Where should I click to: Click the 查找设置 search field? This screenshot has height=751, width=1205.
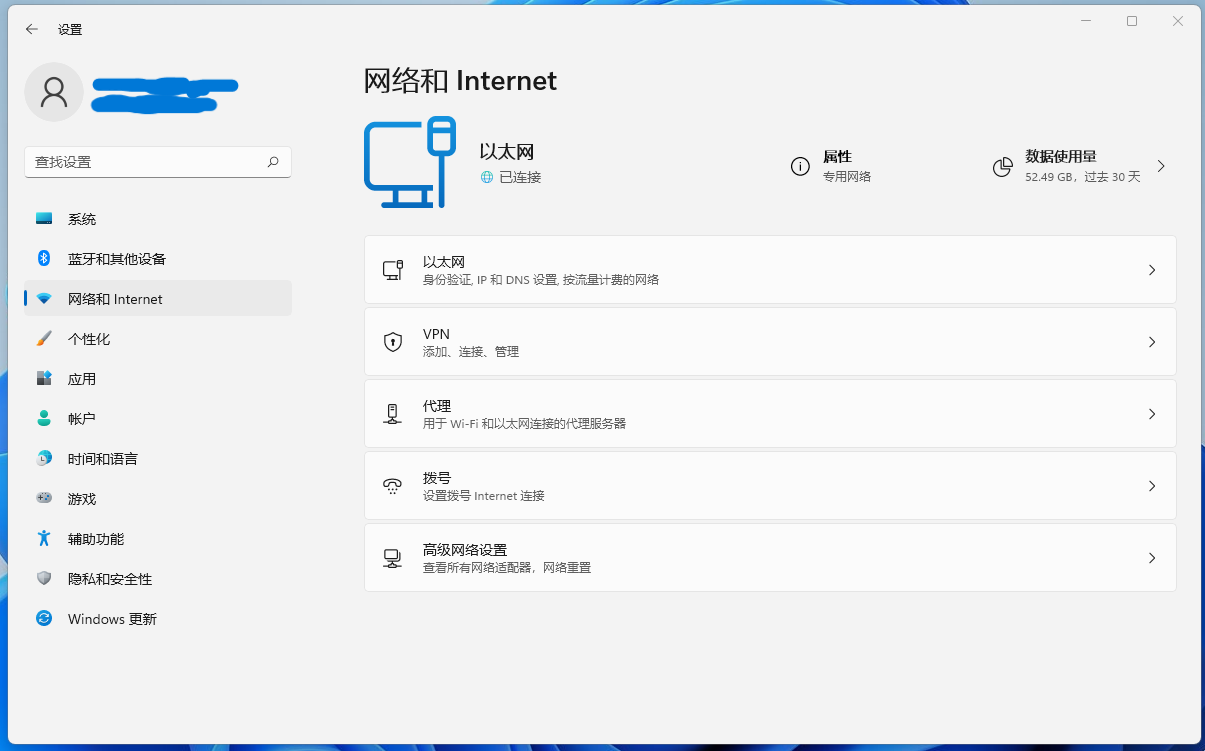click(x=158, y=162)
